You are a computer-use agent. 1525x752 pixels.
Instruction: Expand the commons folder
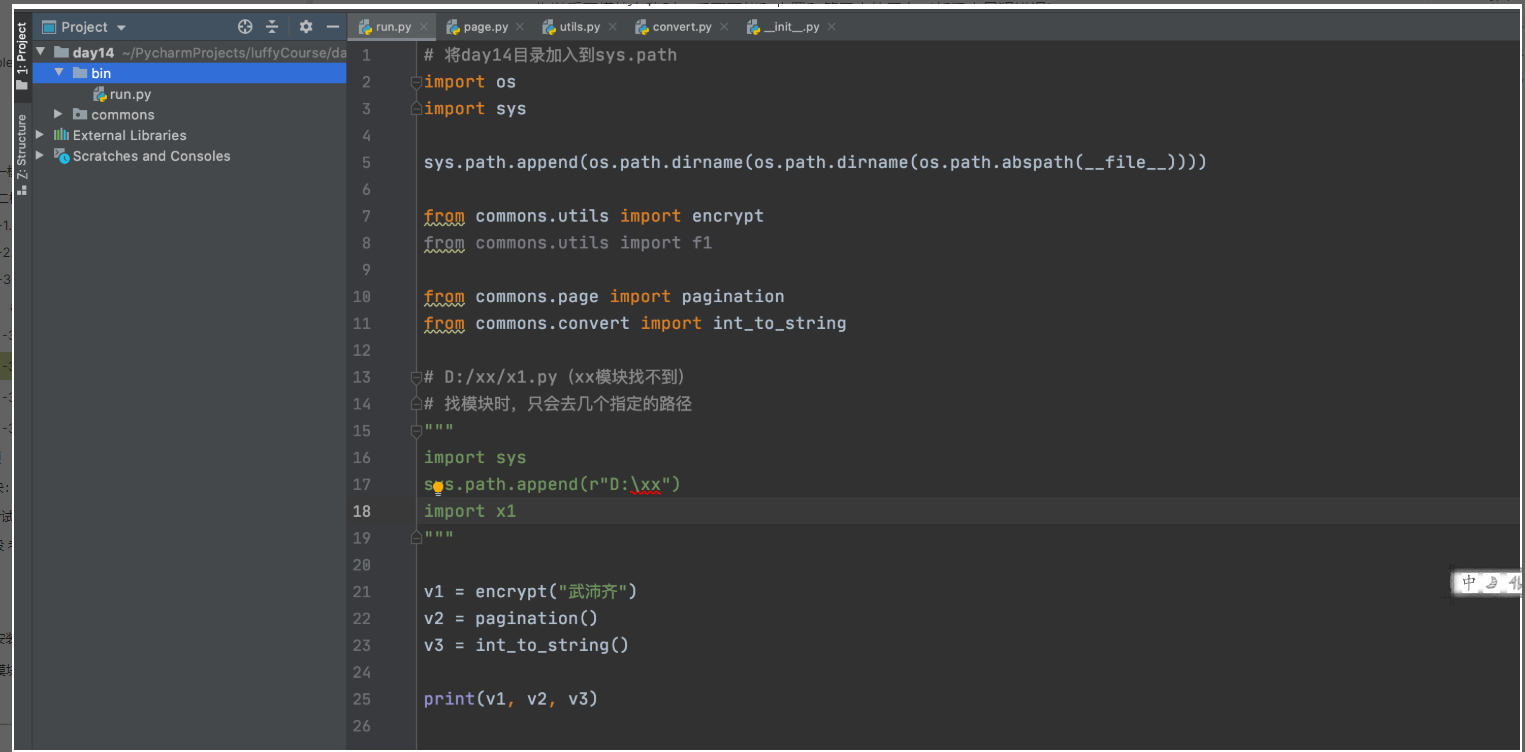coord(59,115)
